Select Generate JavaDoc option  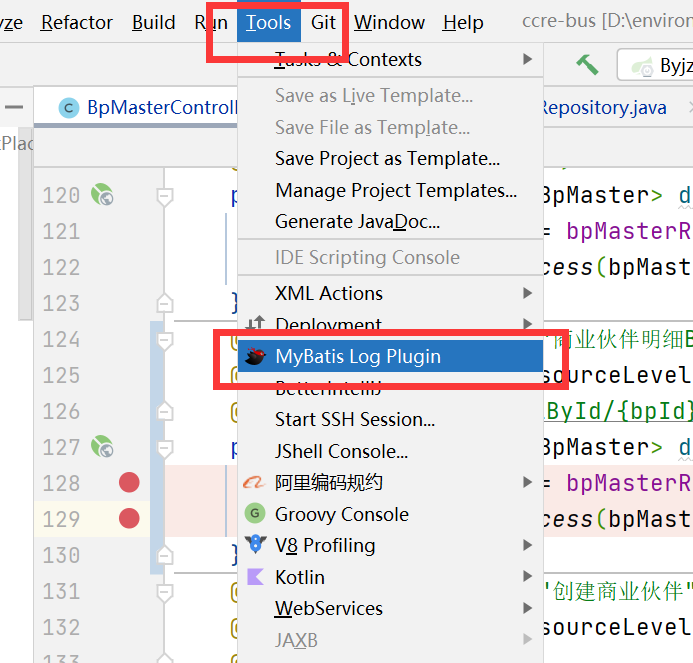click(x=390, y=222)
